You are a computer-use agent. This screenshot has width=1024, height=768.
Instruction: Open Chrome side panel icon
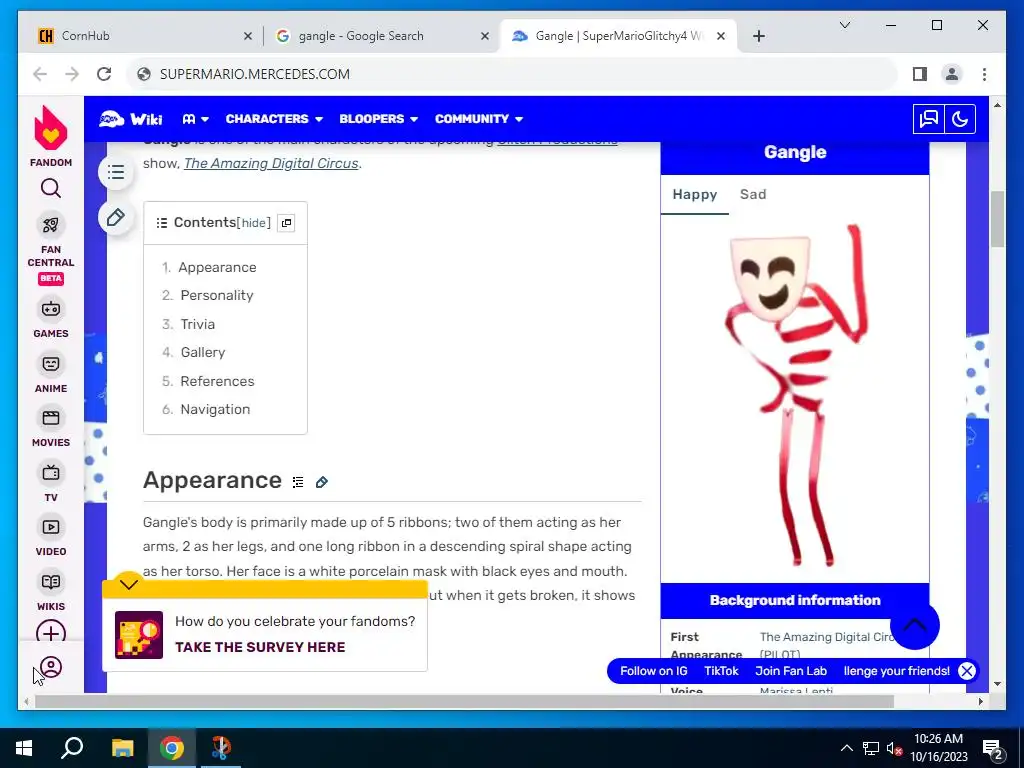pos(920,74)
